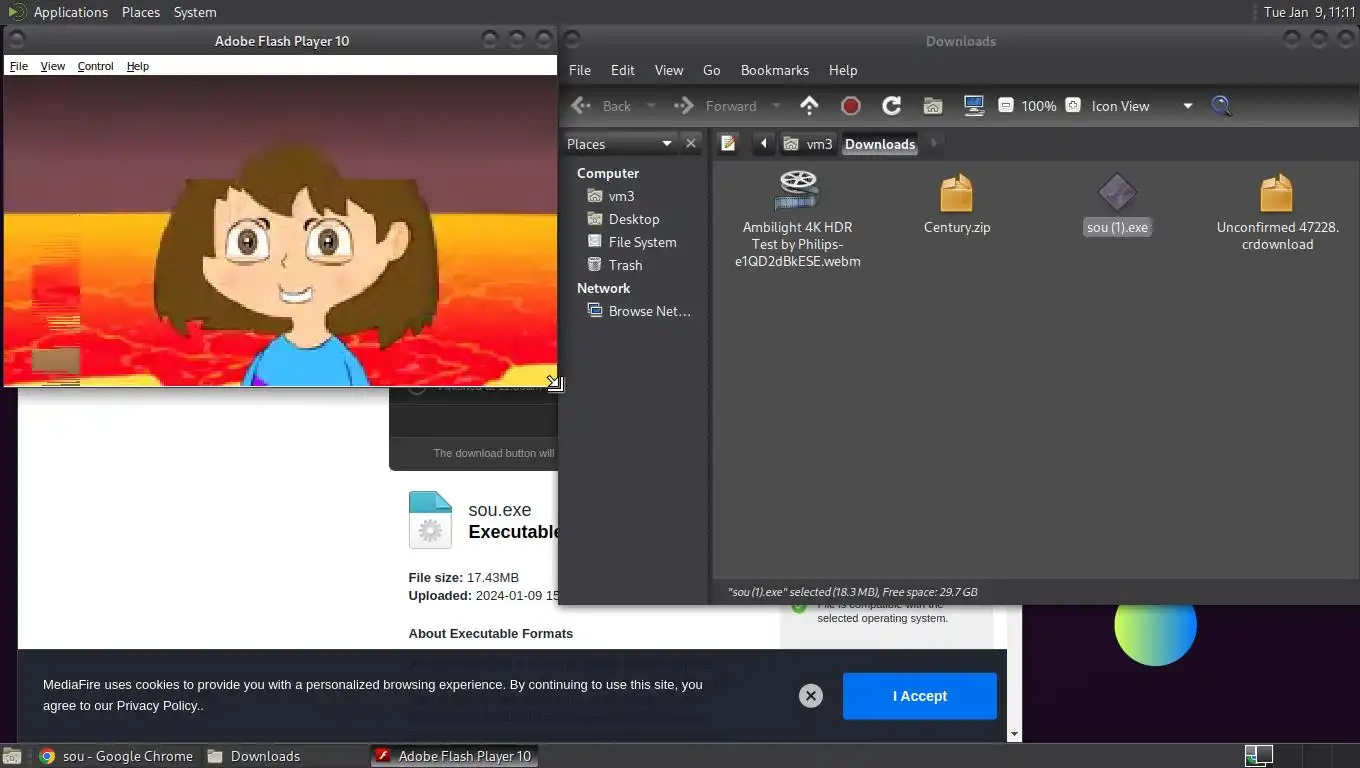Select the sou (1).exe file icon

(1117, 203)
